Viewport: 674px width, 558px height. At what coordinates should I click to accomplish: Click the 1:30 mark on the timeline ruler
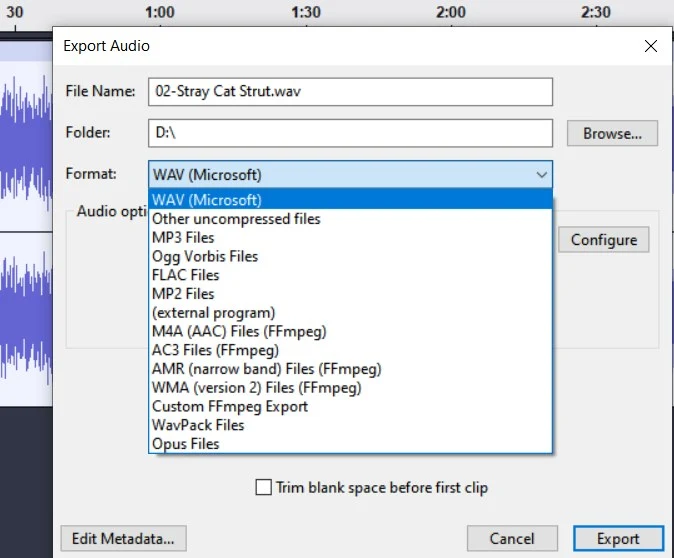[306, 12]
